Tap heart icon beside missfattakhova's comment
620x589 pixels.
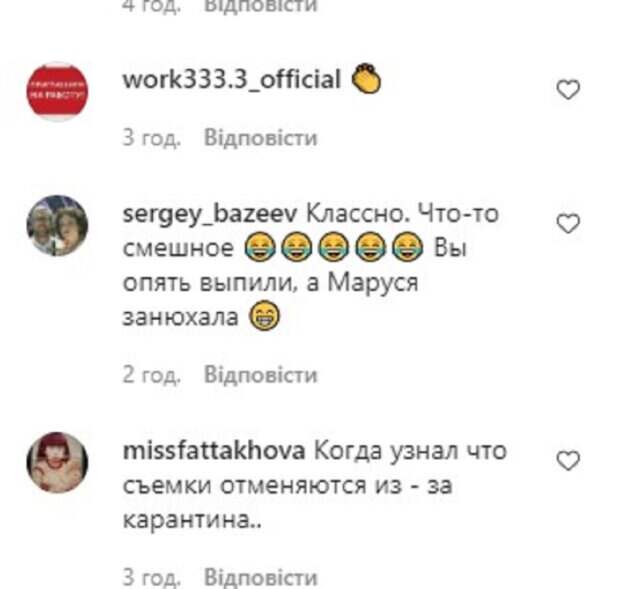click(568, 461)
